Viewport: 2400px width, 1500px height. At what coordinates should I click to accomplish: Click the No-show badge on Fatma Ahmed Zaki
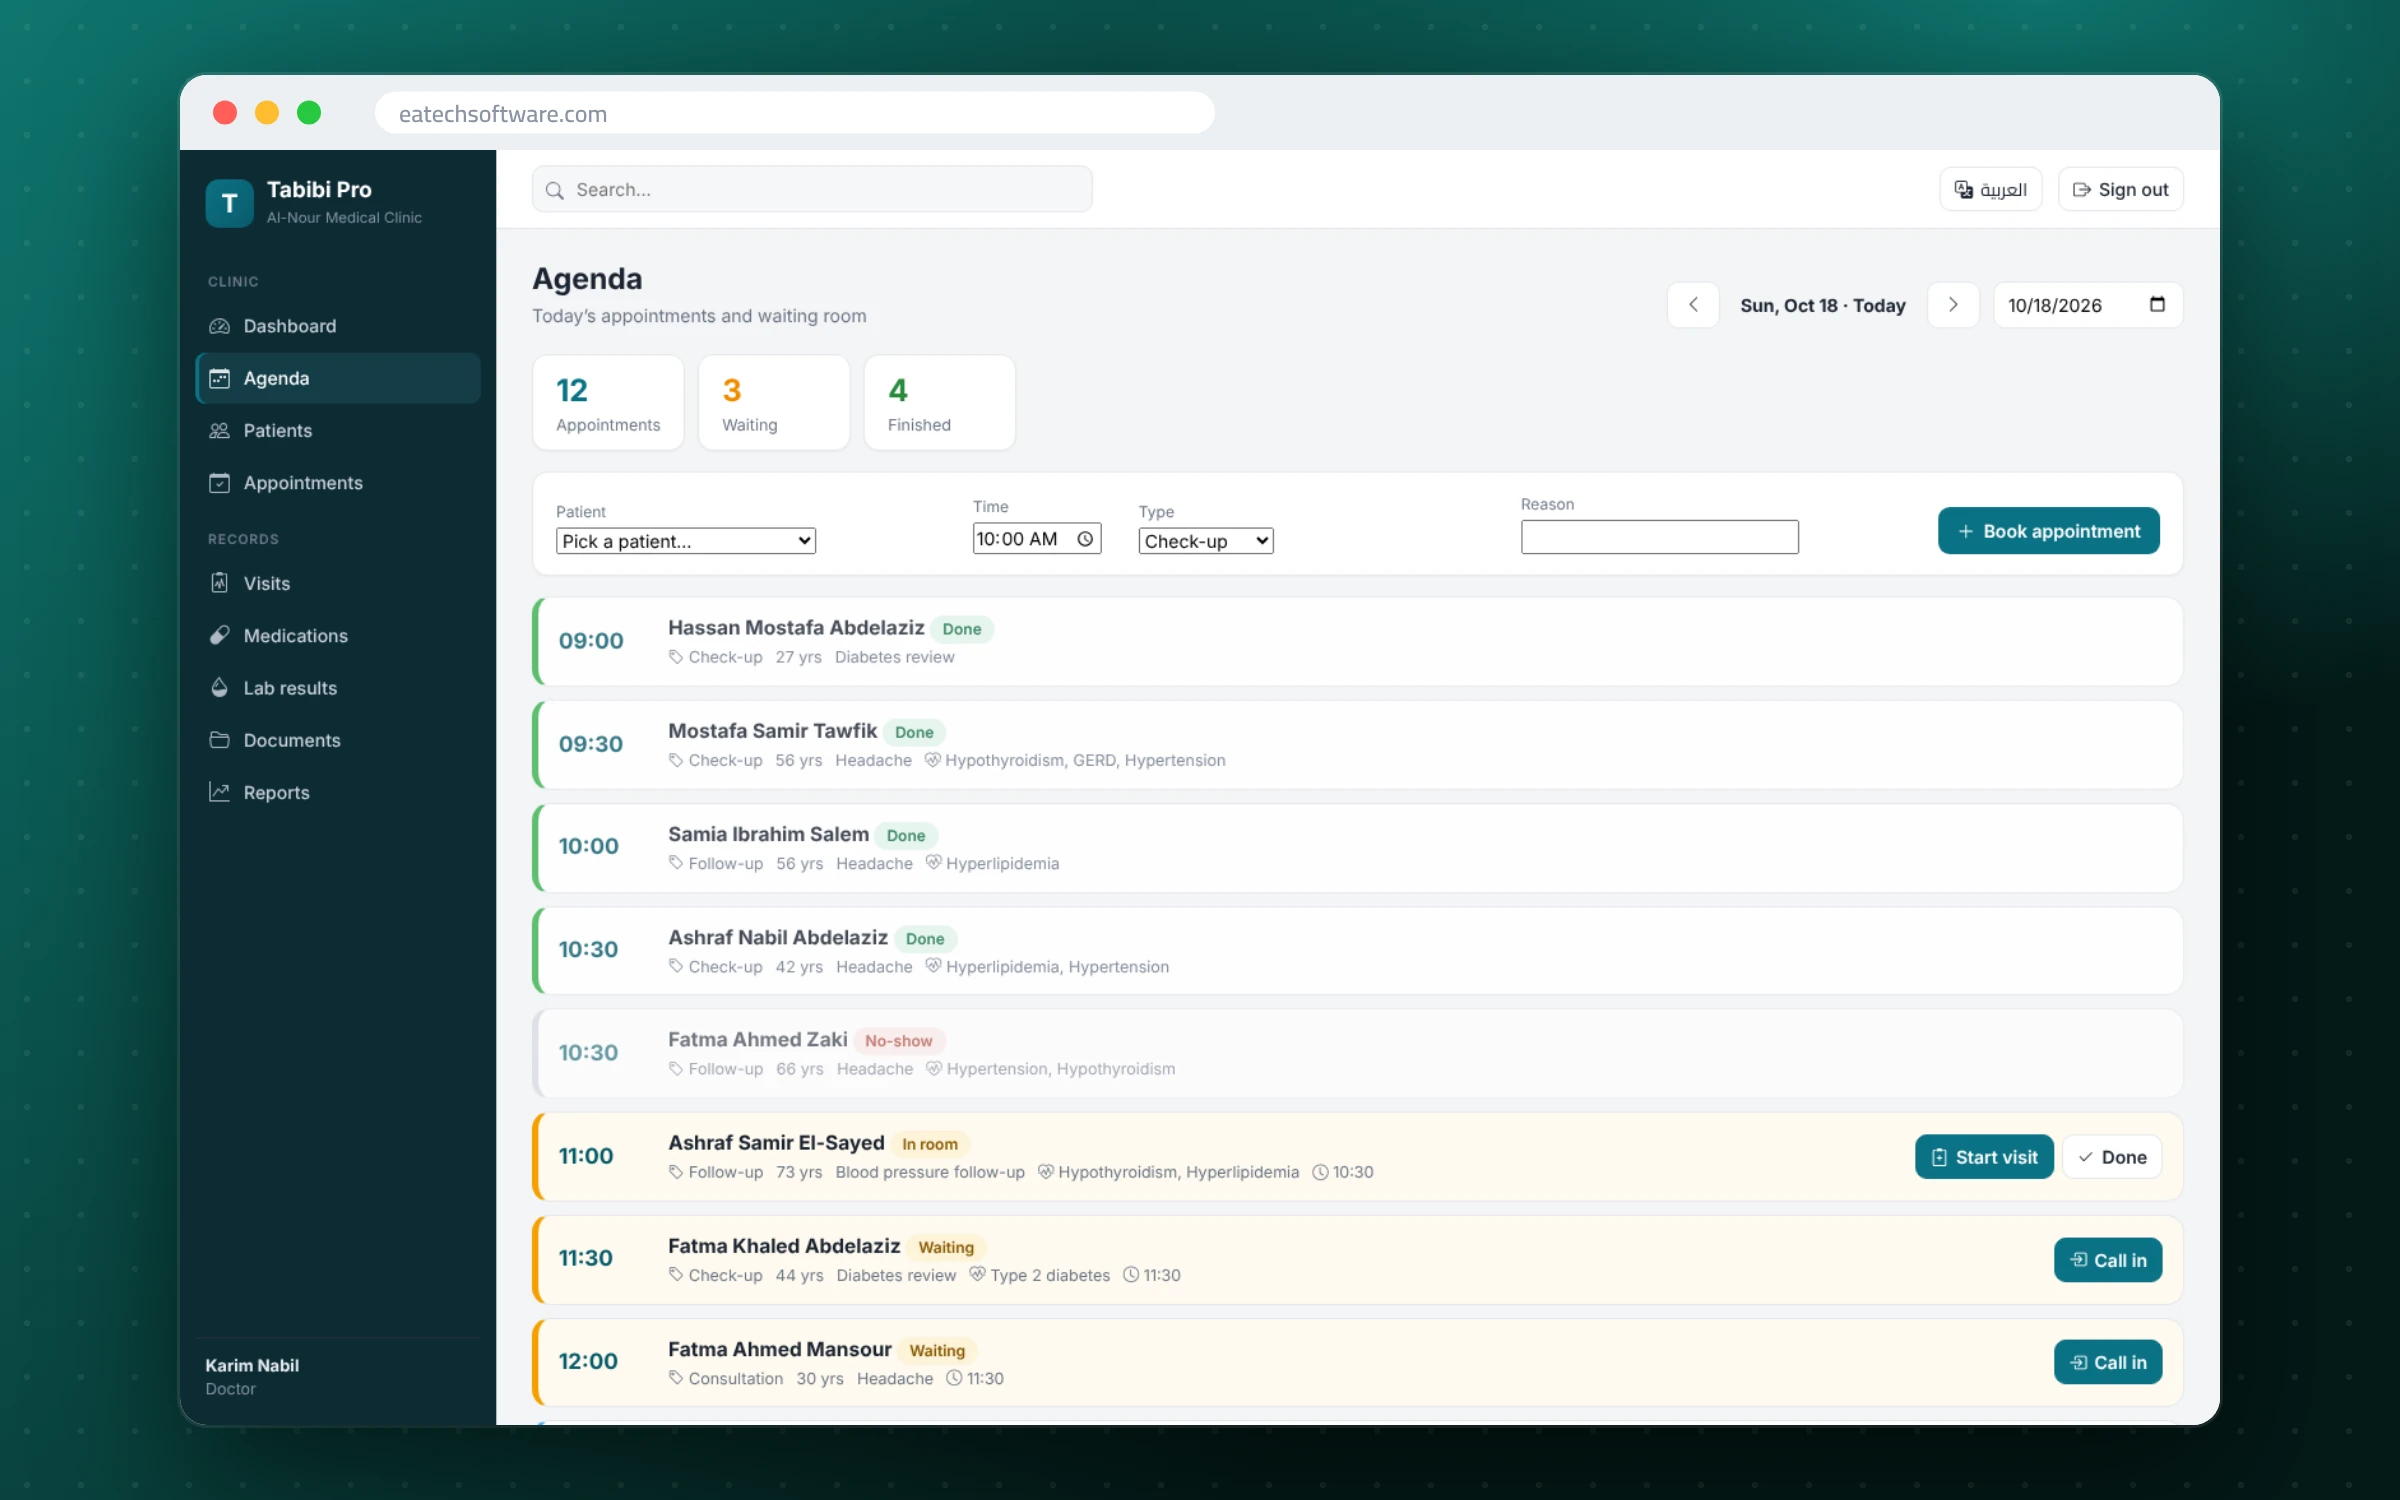pos(898,1041)
